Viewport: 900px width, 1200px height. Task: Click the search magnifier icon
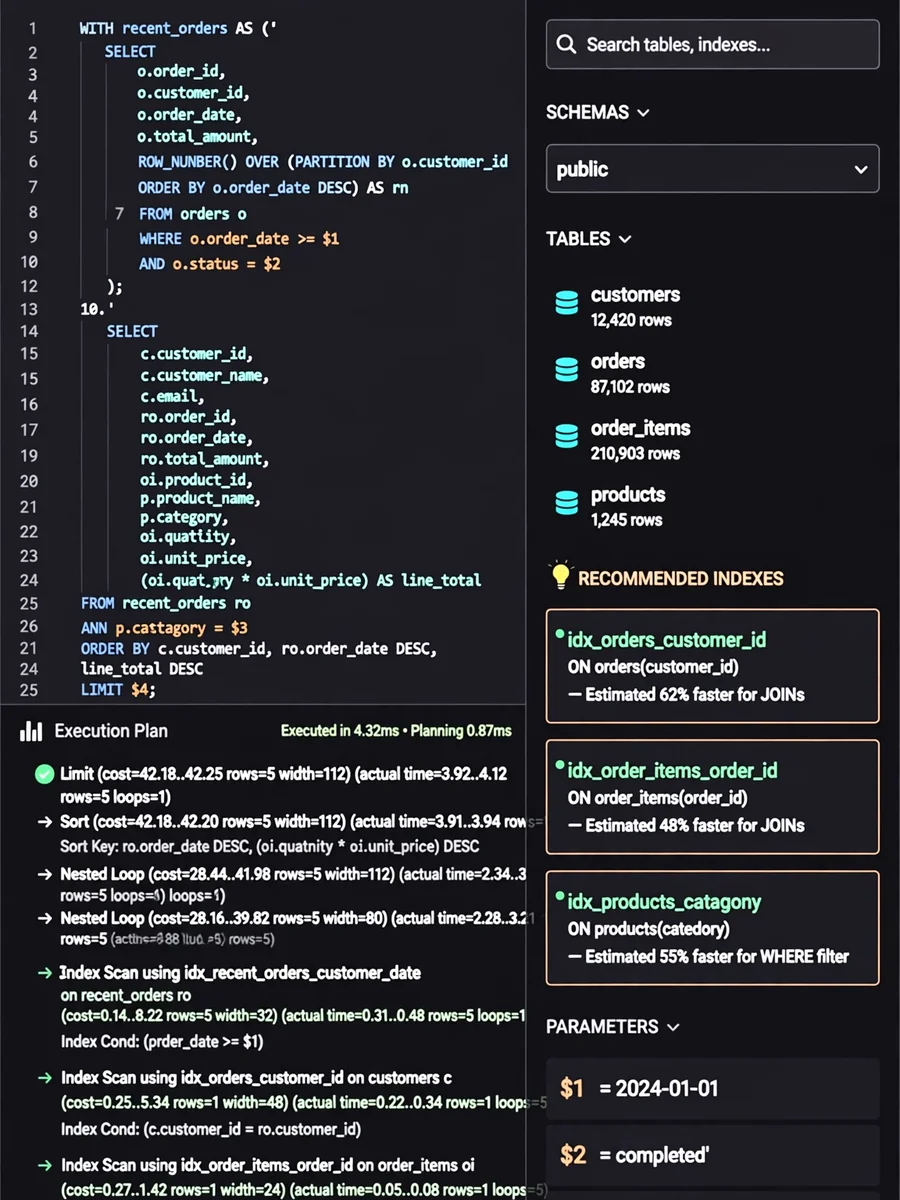coord(566,45)
